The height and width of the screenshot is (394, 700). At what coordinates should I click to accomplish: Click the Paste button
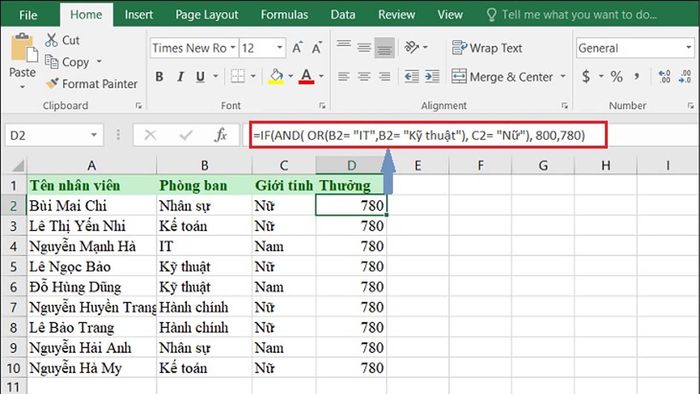(x=22, y=60)
